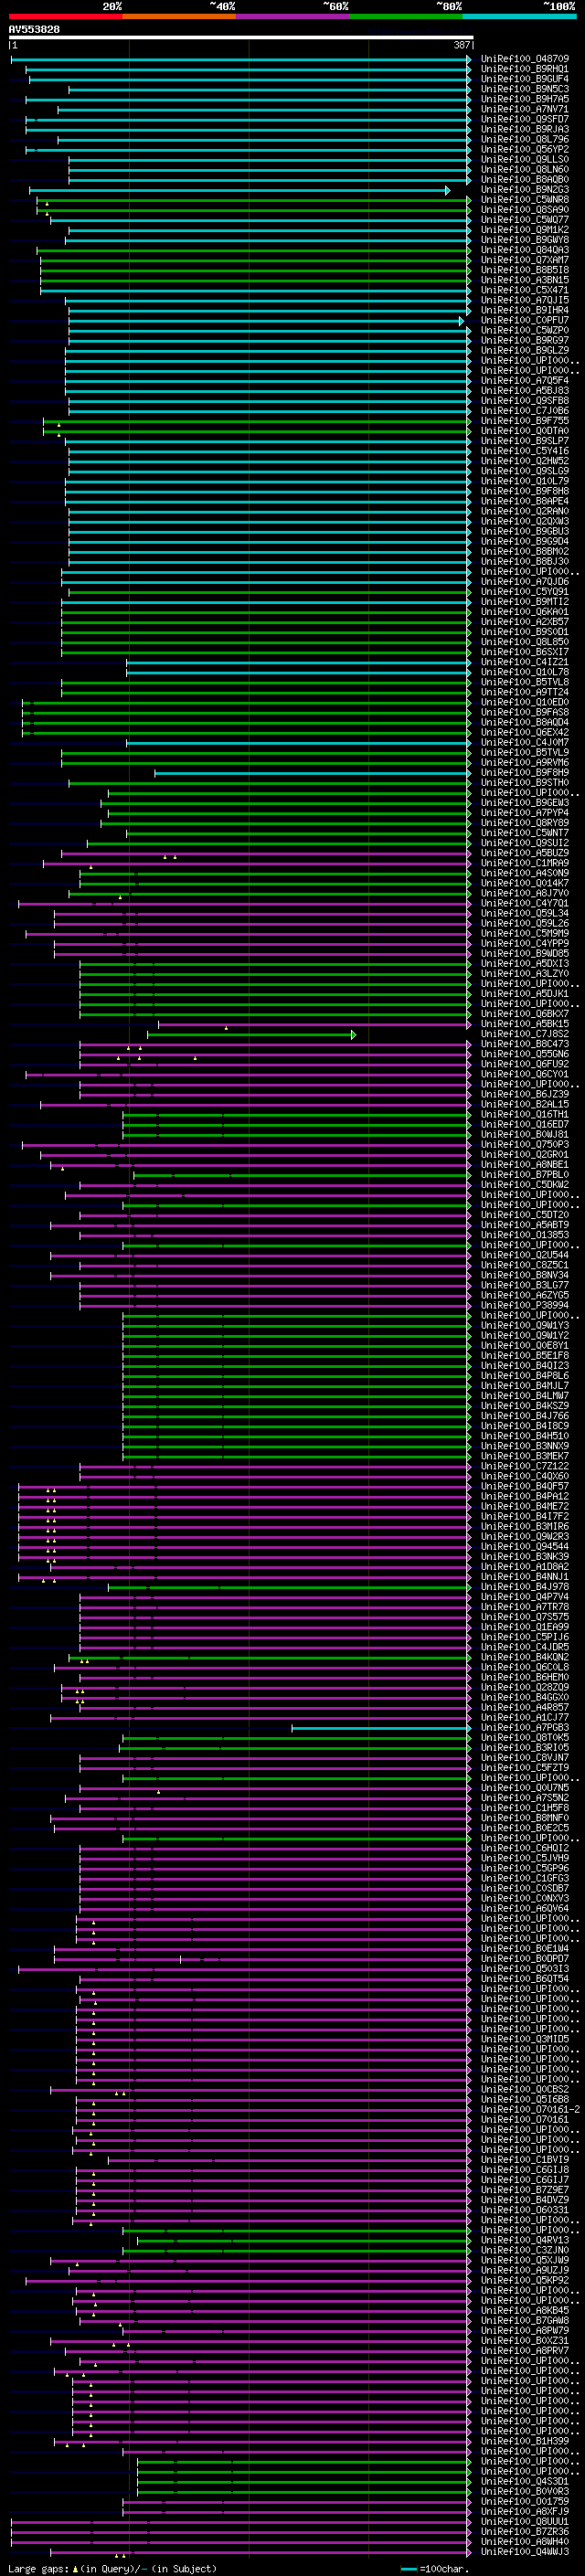The height and width of the screenshot is (2576, 585).
Task: Open hit UniRef100_B9RHQ1
Action: point(525,69)
